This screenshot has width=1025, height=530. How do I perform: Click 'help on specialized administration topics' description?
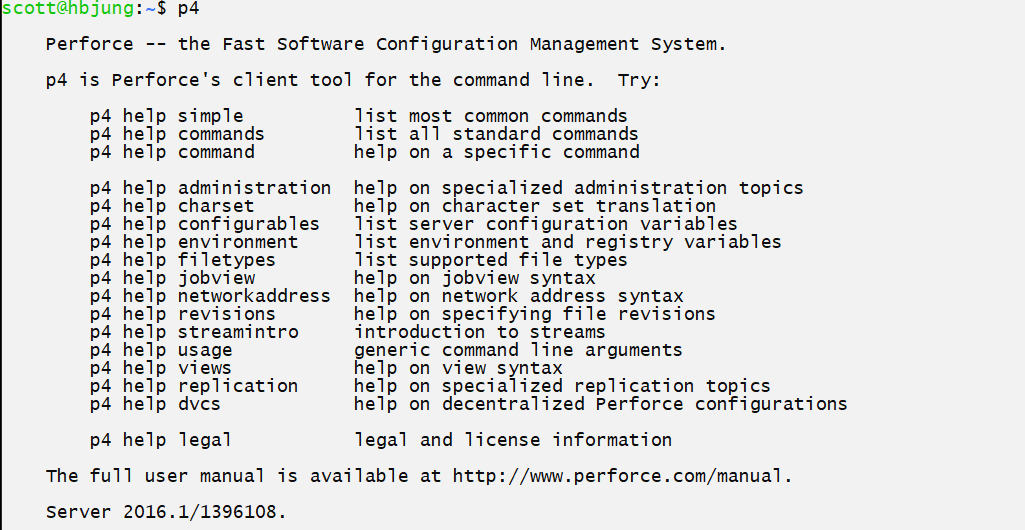click(x=579, y=188)
